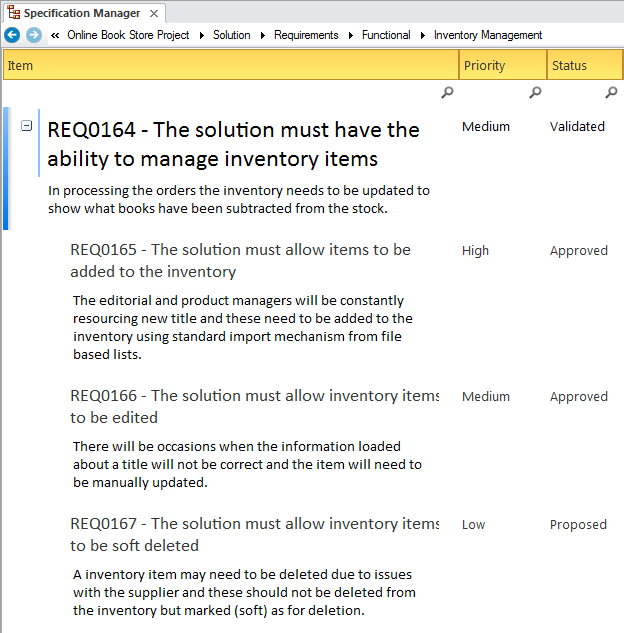Click the forward navigation arrow
Screen dimensions: 624x633
(33, 35)
